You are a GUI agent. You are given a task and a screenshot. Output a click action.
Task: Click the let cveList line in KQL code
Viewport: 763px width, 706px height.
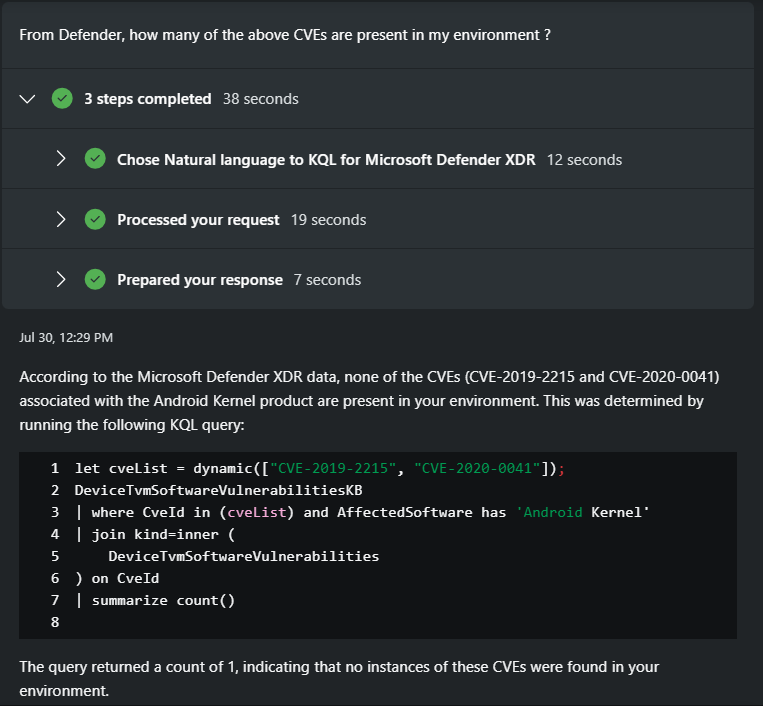point(320,469)
